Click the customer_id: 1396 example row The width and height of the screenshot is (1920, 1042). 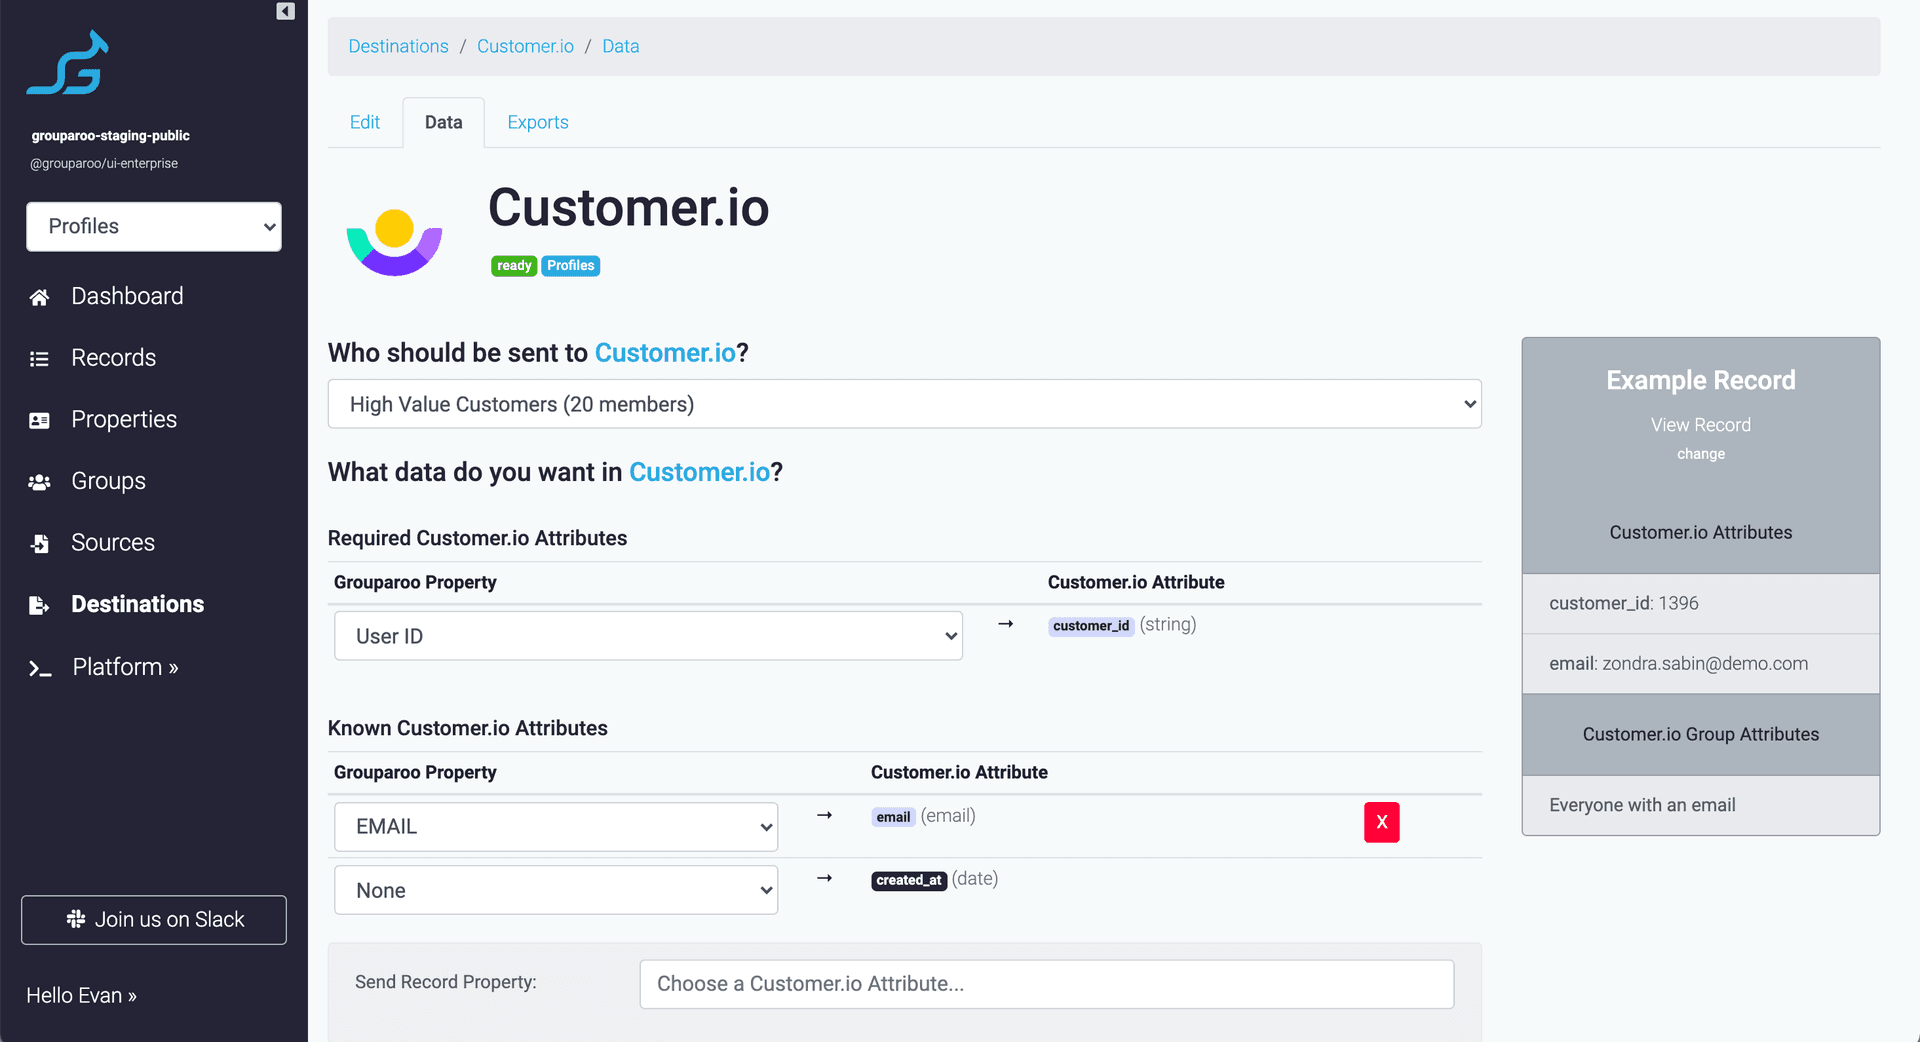pyautogui.click(x=1700, y=603)
